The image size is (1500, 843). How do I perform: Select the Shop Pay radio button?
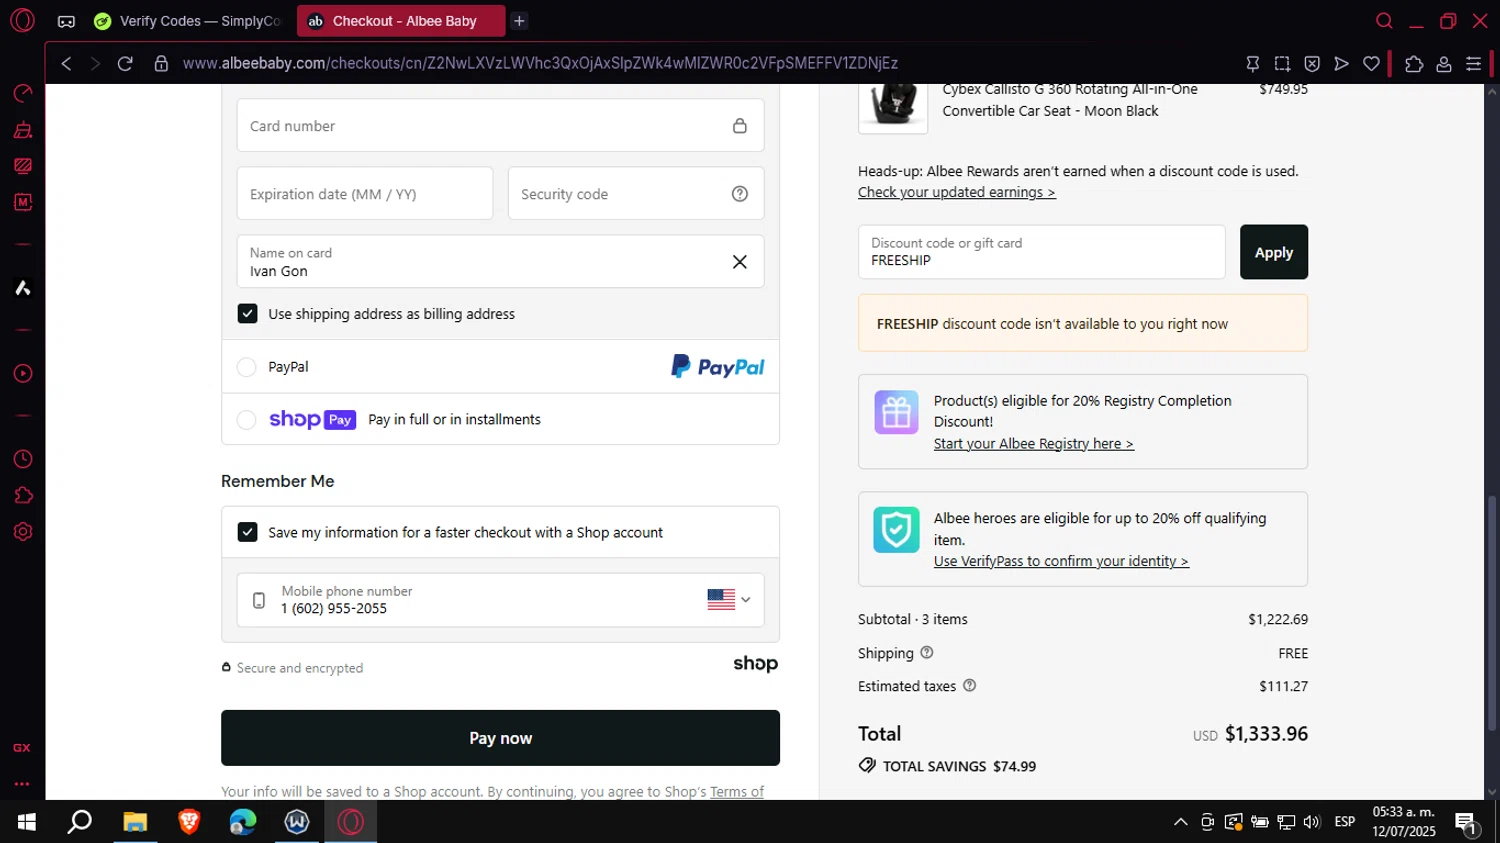(x=246, y=420)
